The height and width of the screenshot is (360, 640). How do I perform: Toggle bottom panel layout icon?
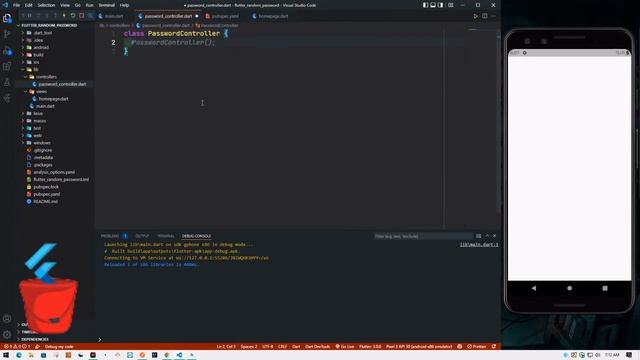[433, 5]
